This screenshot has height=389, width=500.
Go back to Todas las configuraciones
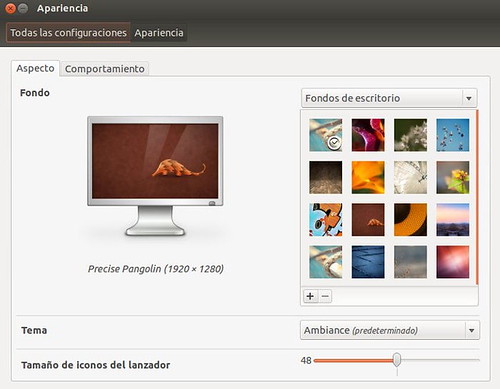point(68,33)
